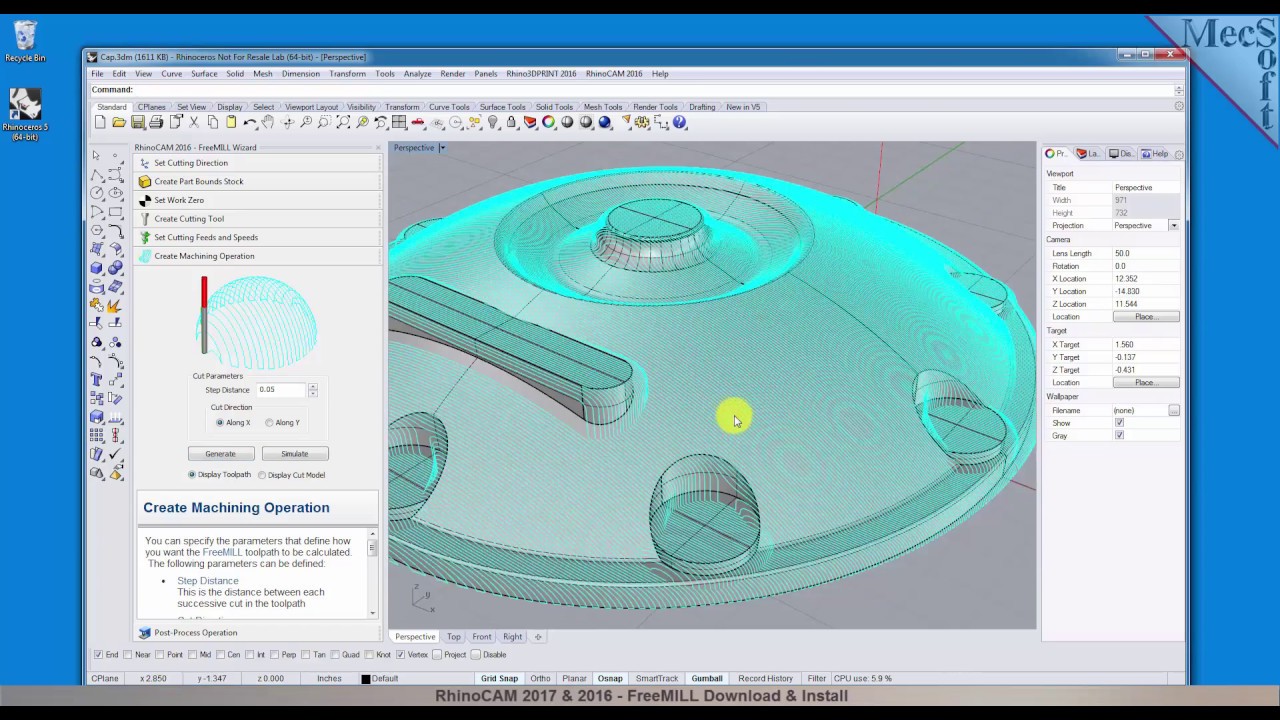Click Place button under Camera location

click(x=1145, y=317)
